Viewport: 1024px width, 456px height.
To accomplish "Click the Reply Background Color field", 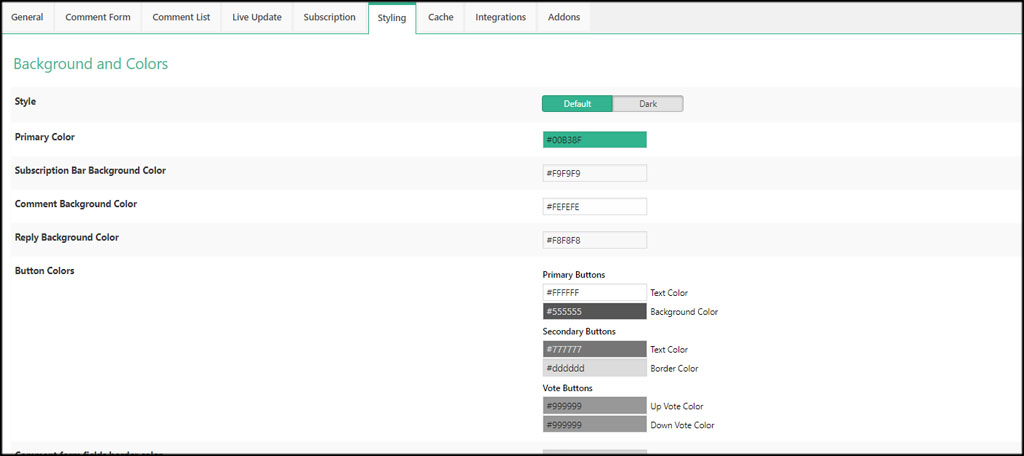I will click(594, 240).
